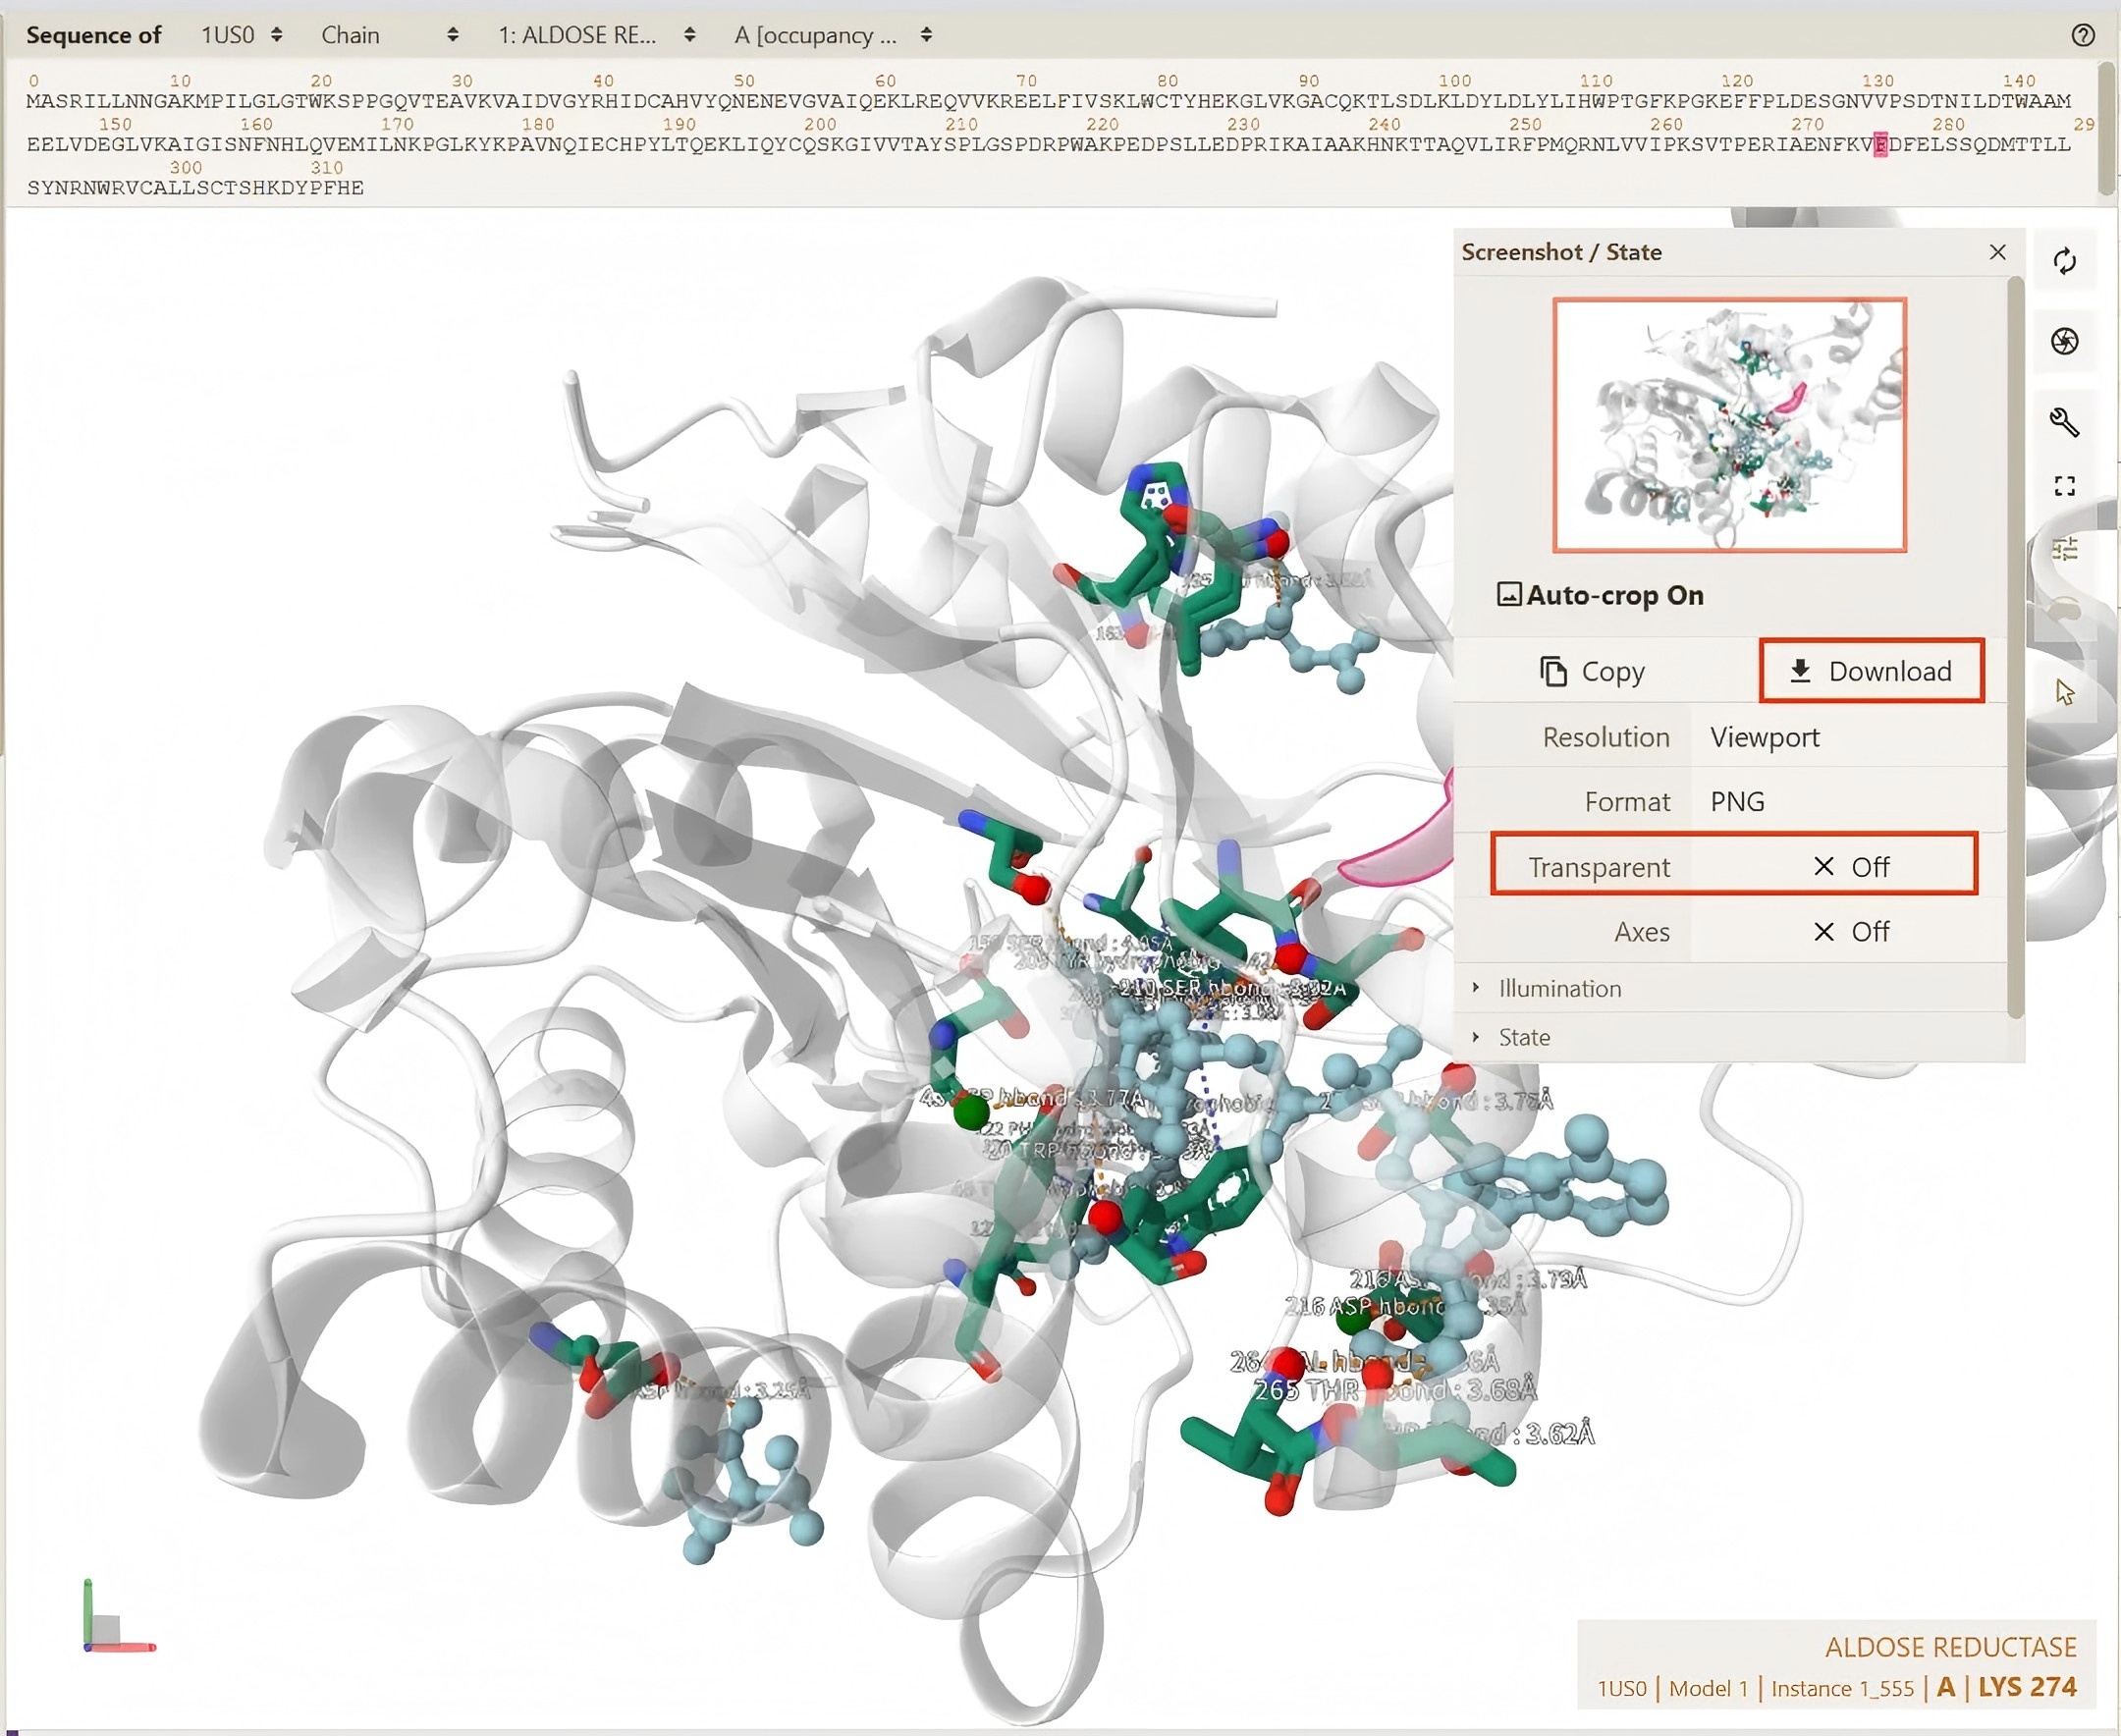
Task: Click the reset camera icon
Action: pos(2064,262)
